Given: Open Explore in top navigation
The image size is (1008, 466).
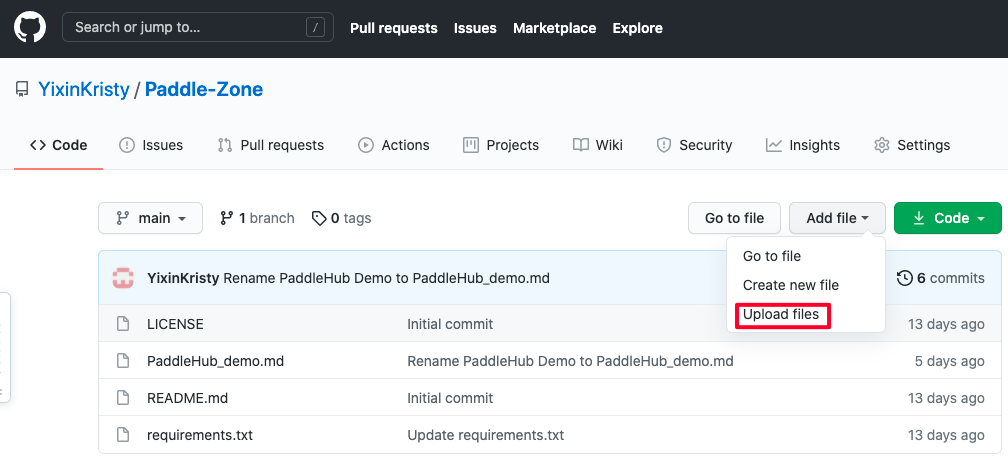Looking at the screenshot, I should point(637,28).
